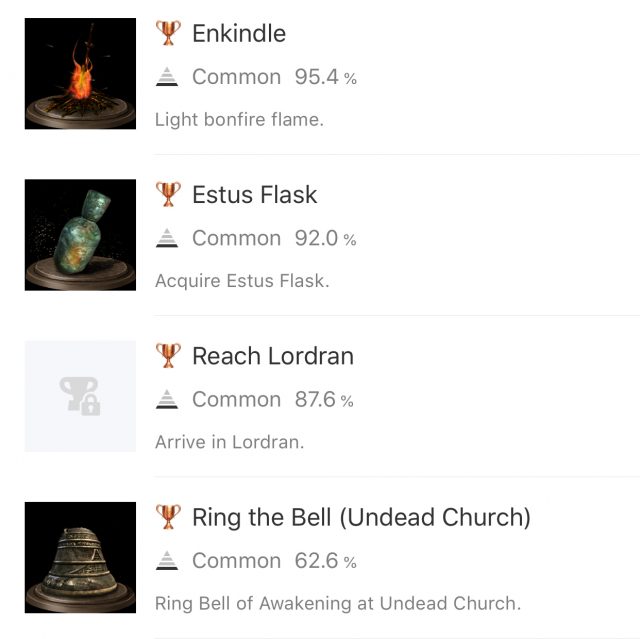Click the 95.4% Common rarity label
Image resolution: width=640 pixels, height=639 pixels.
click(x=273, y=77)
